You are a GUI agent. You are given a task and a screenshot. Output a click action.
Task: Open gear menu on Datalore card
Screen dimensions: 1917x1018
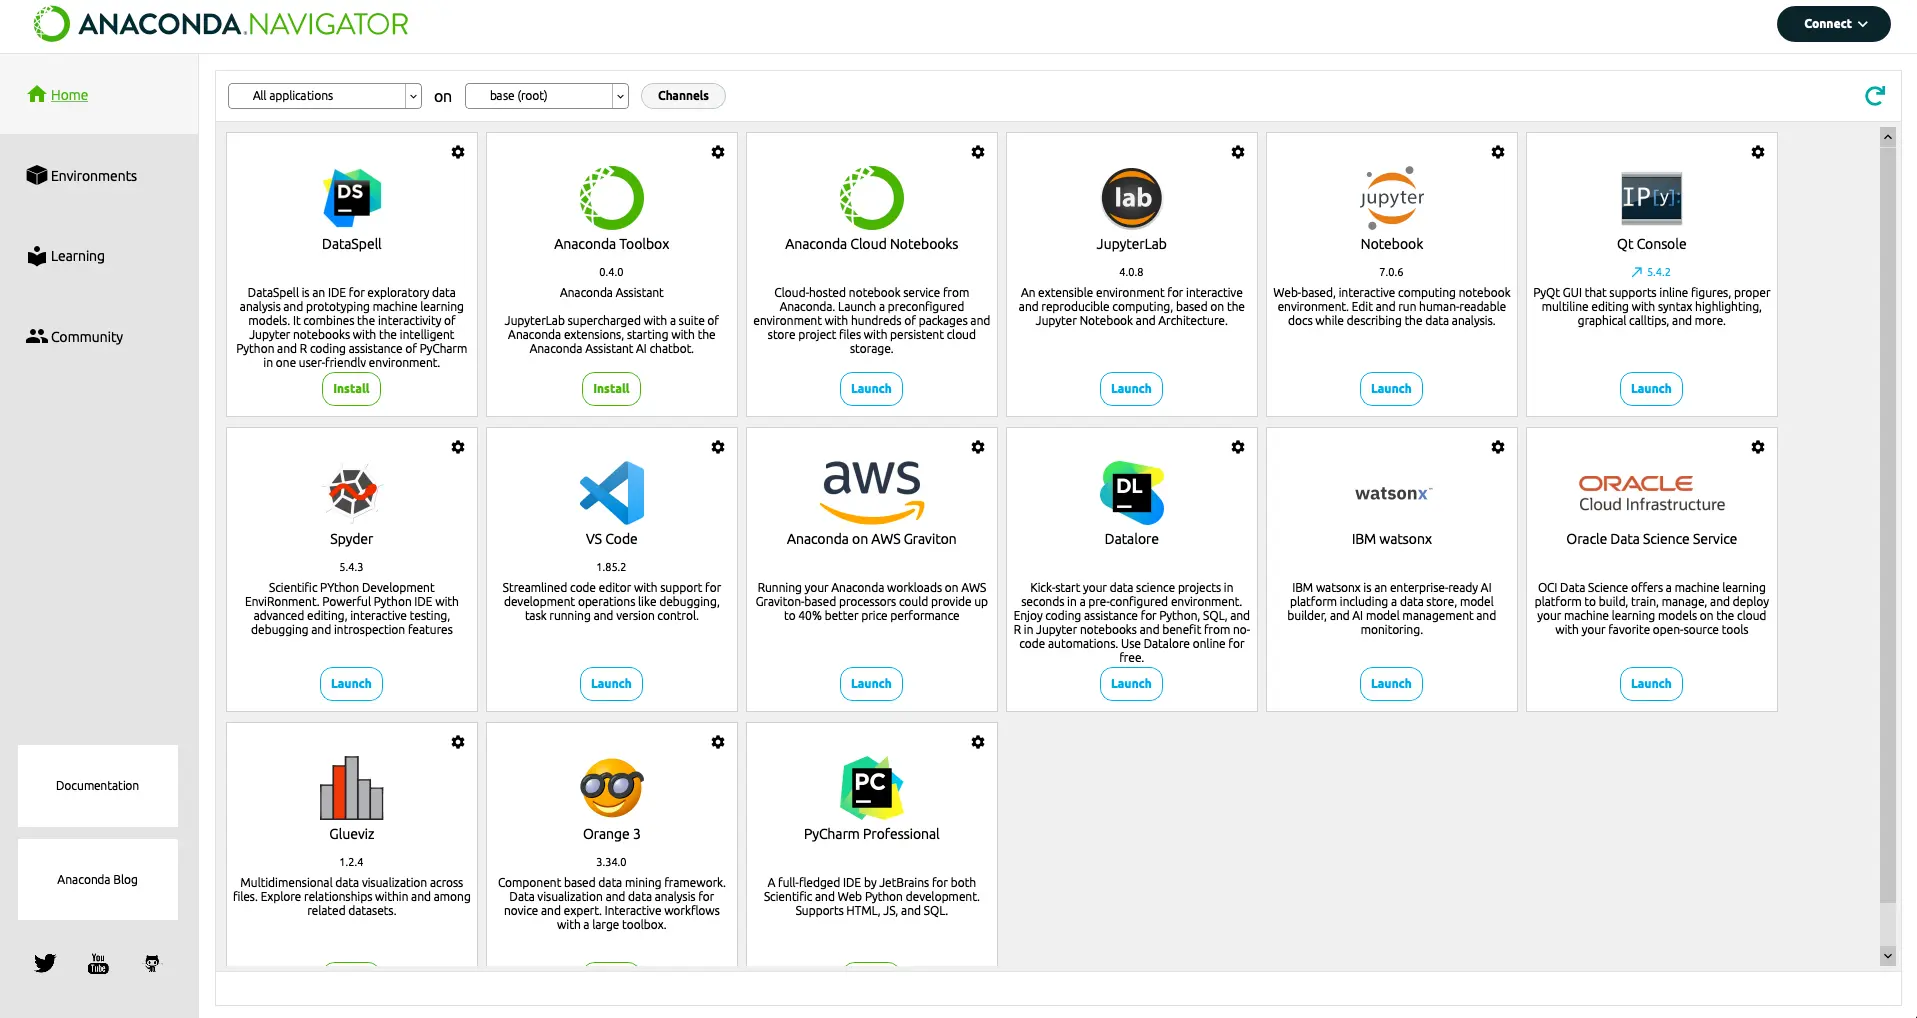[1238, 447]
